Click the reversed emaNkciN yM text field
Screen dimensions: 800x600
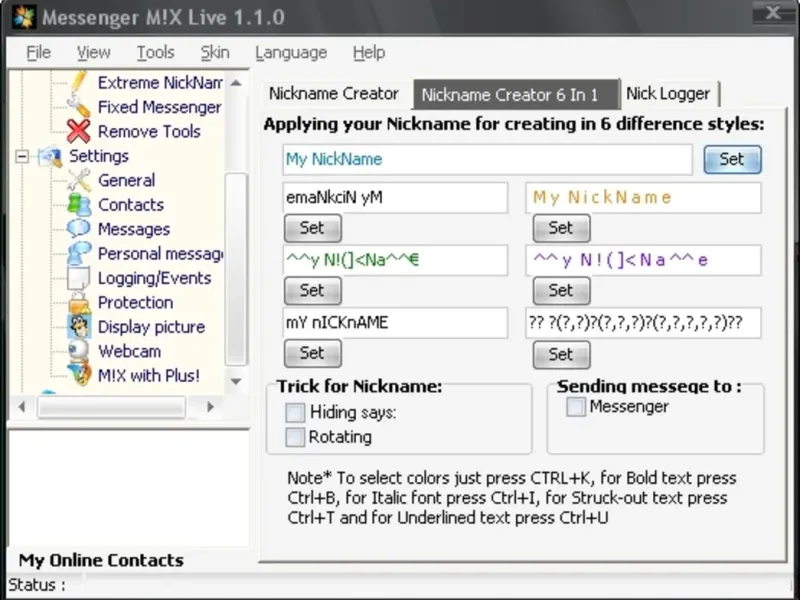[395, 197]
